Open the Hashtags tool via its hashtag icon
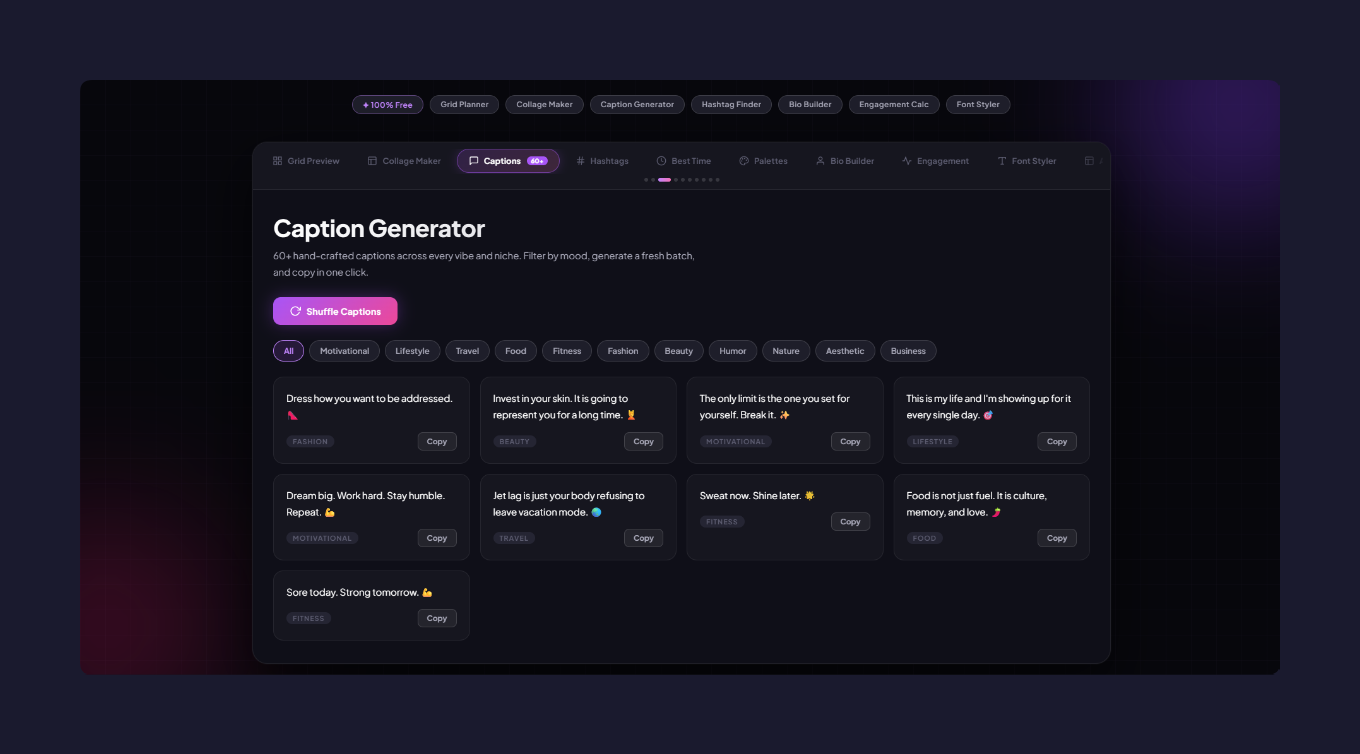1360x754 pixels. [580, 160]
